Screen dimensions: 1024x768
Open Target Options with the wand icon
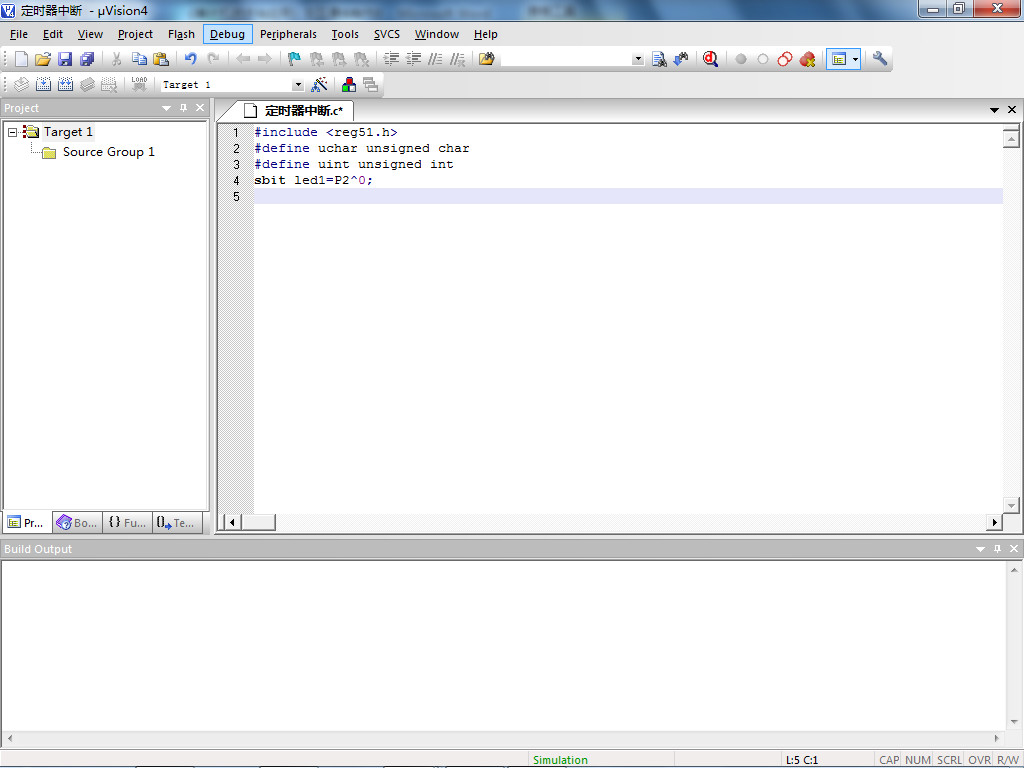319,84
